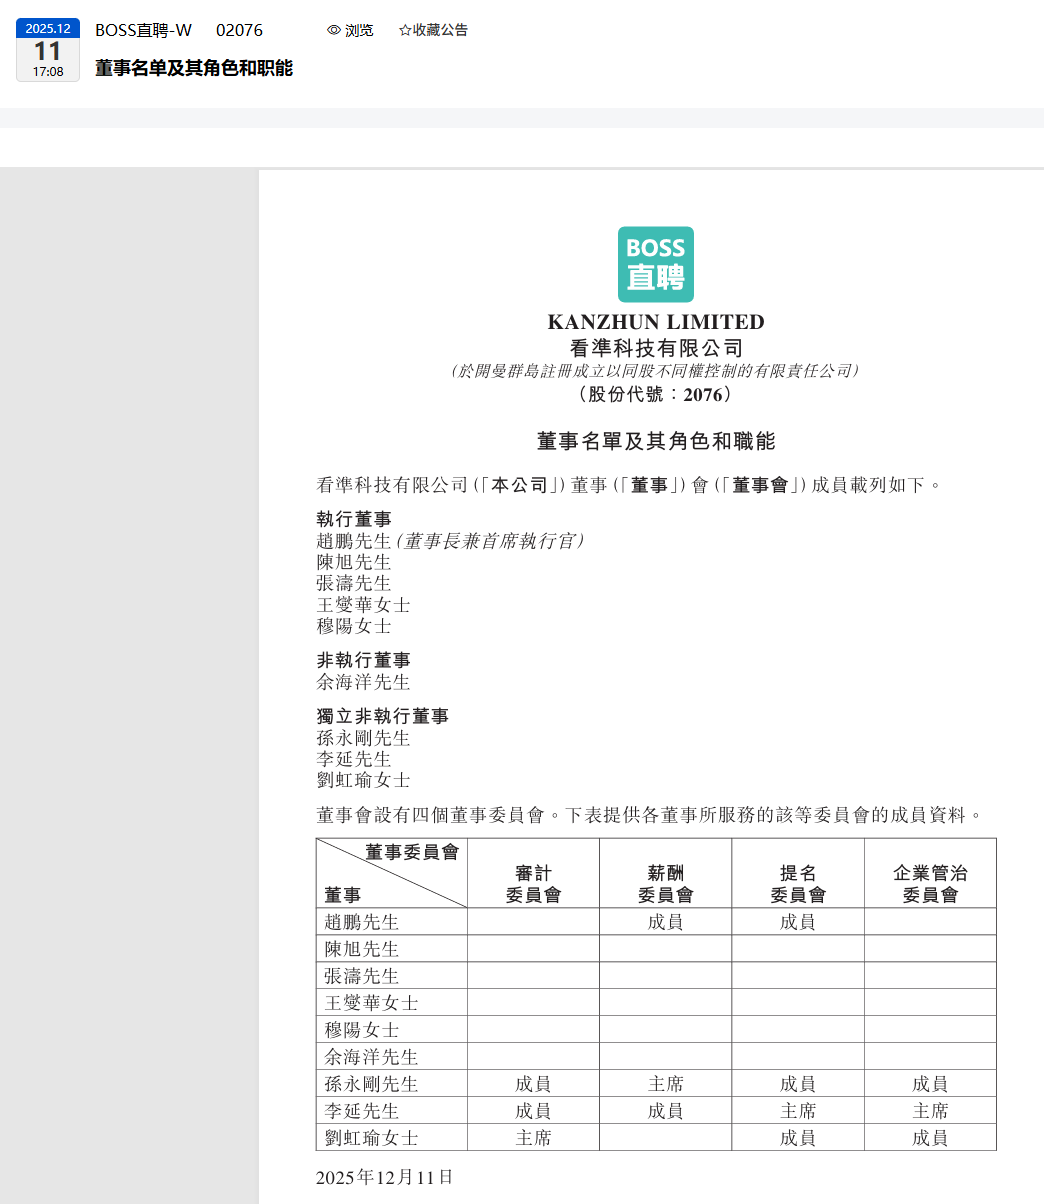Click the 薪酬委員會 column header
1044x1204 pixels.
[x=665, y=884]
